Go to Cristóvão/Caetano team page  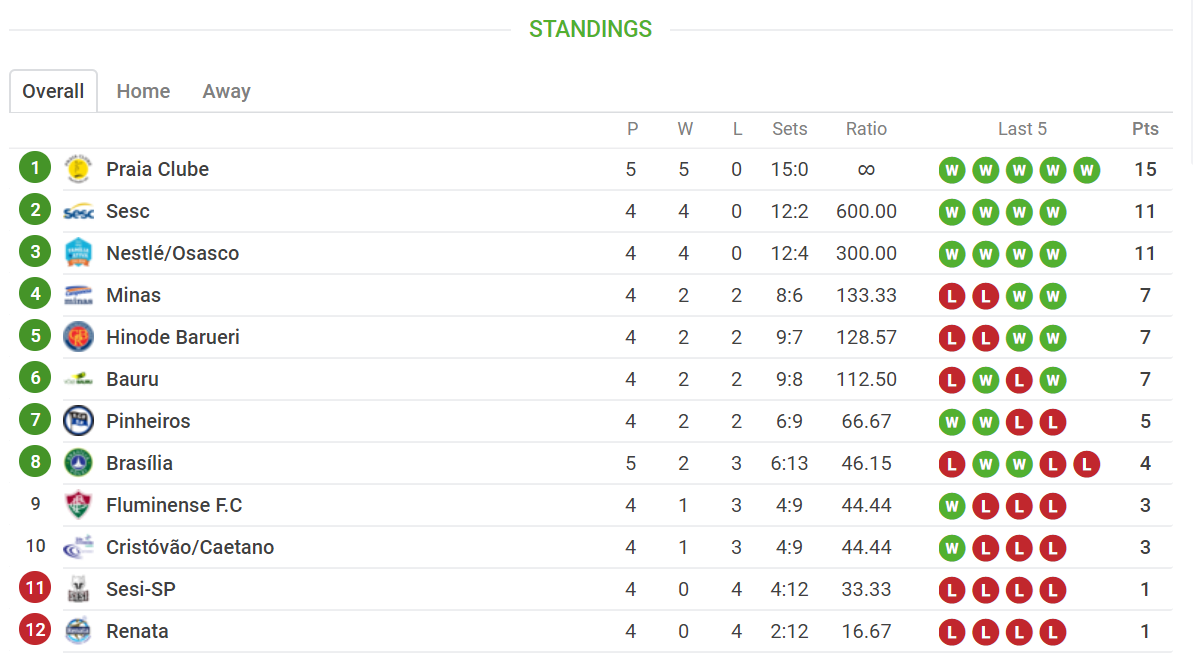(190, 547)
